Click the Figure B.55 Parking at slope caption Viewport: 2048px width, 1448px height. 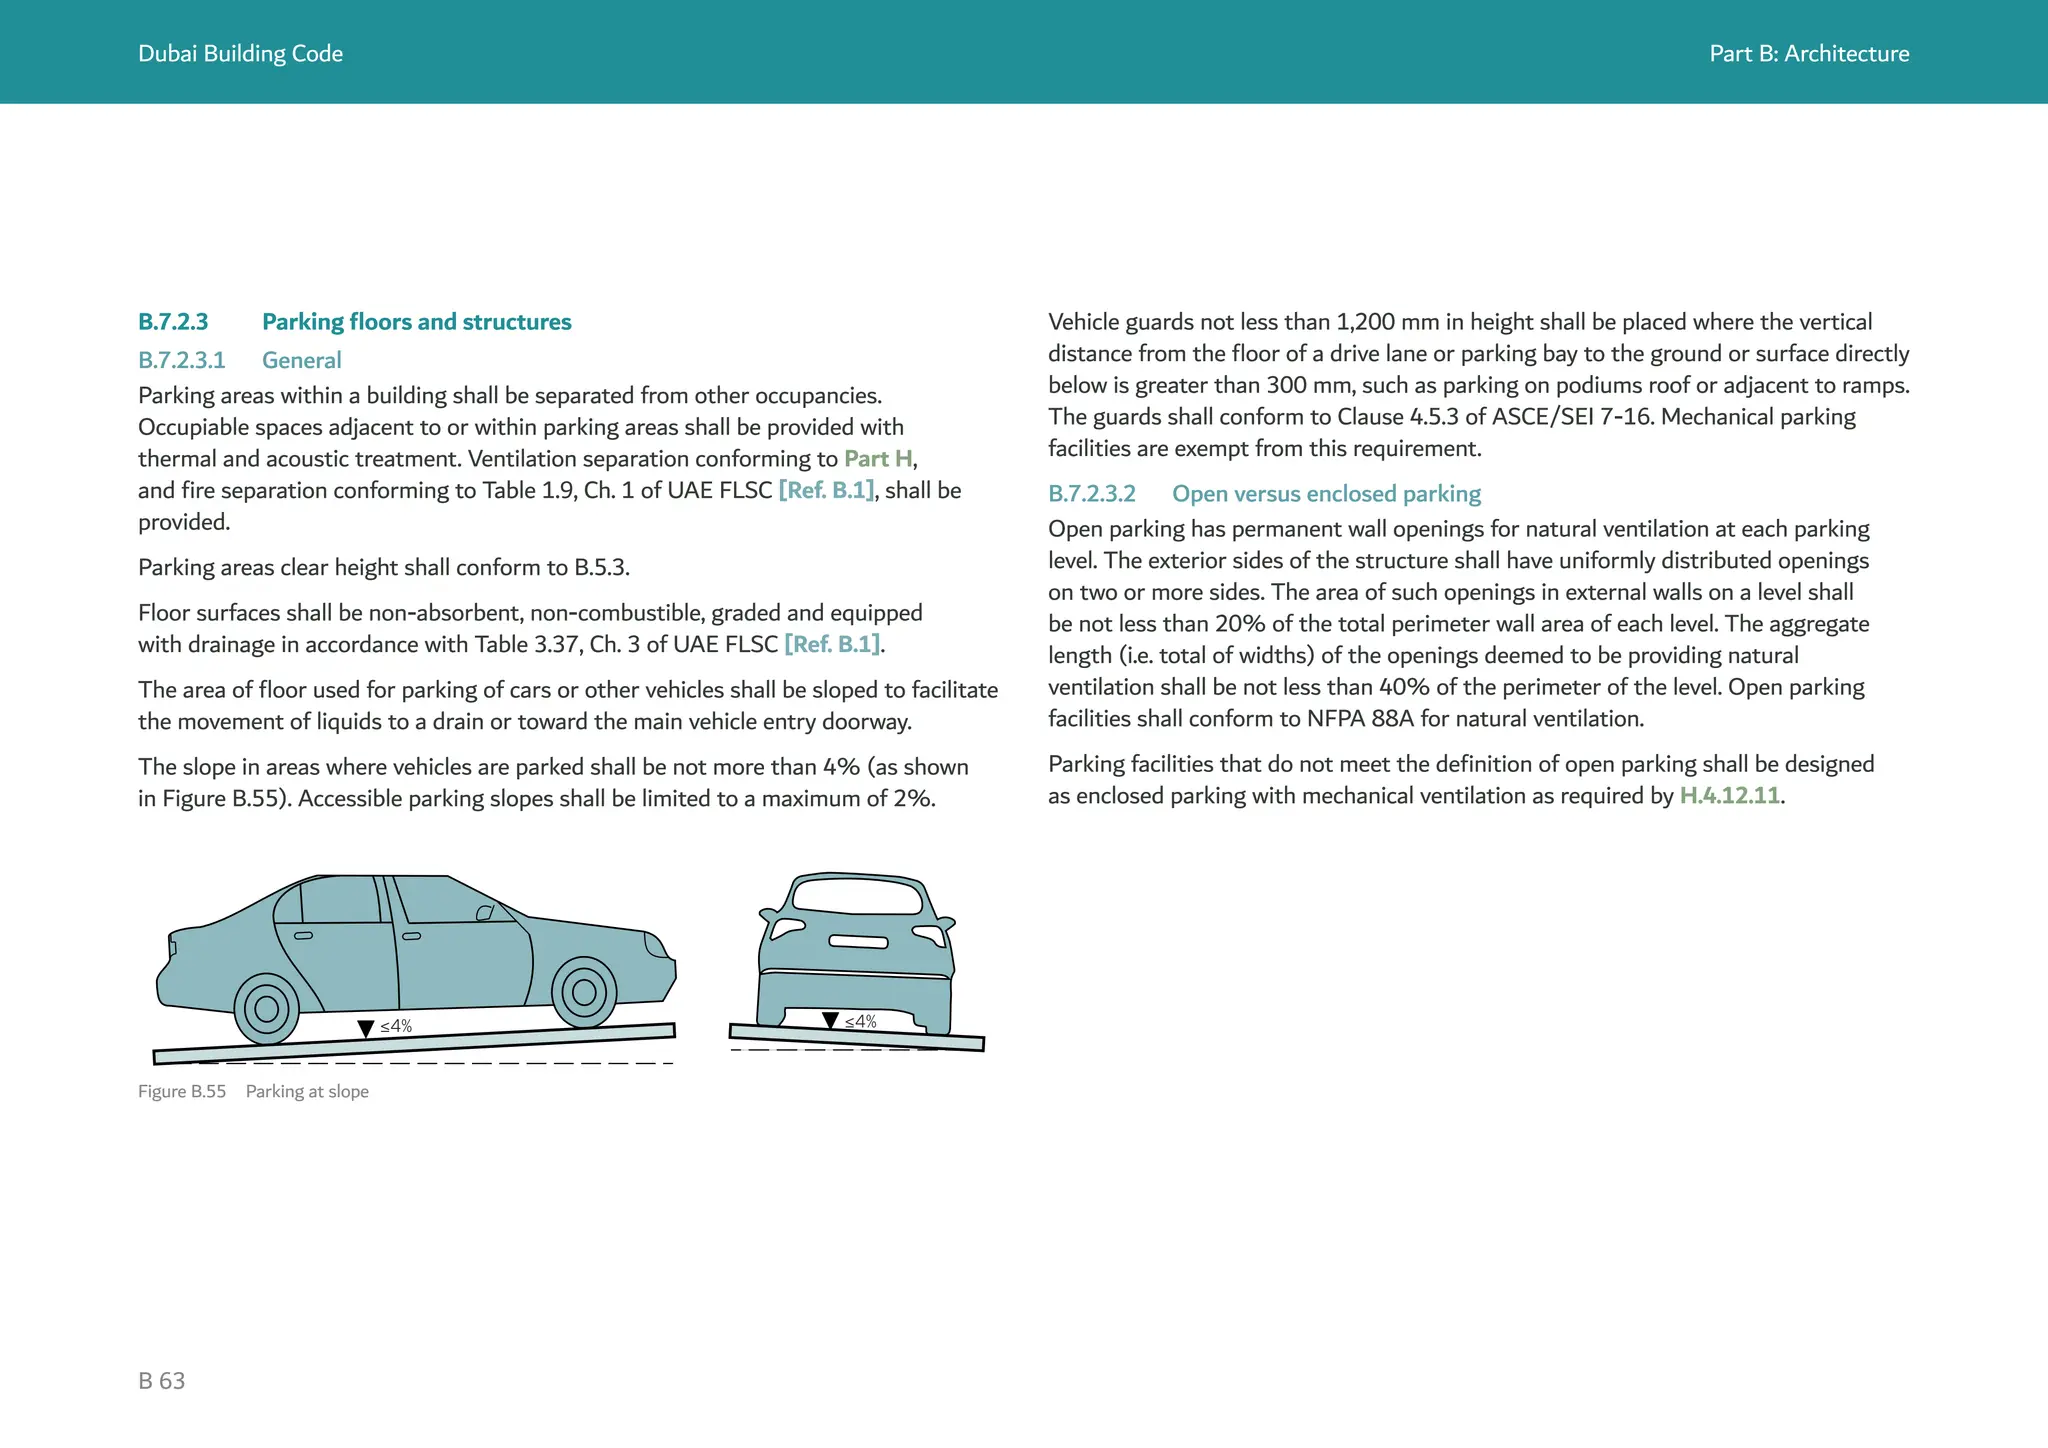click(253, 1092)
